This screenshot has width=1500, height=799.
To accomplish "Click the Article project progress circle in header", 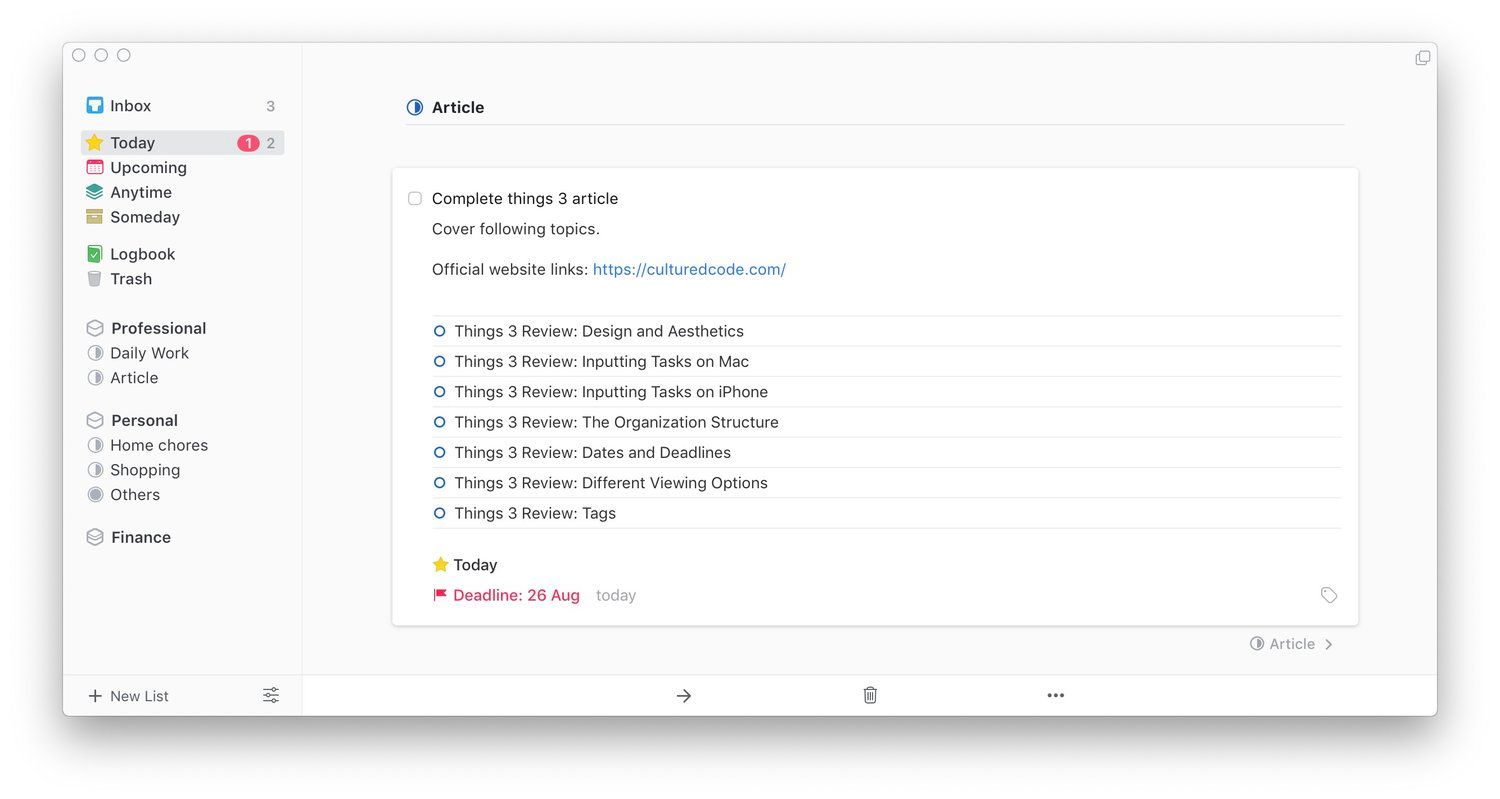I will click(x=415, y=108).
